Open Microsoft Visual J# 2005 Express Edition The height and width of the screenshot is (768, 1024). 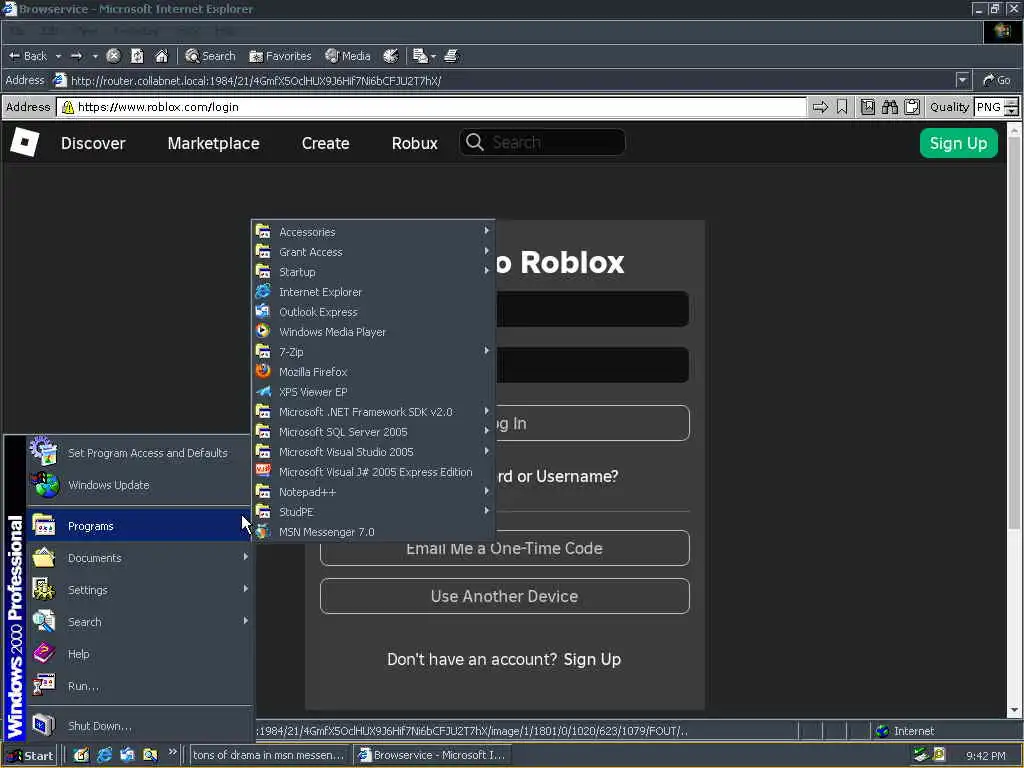(x=374, y=472)
